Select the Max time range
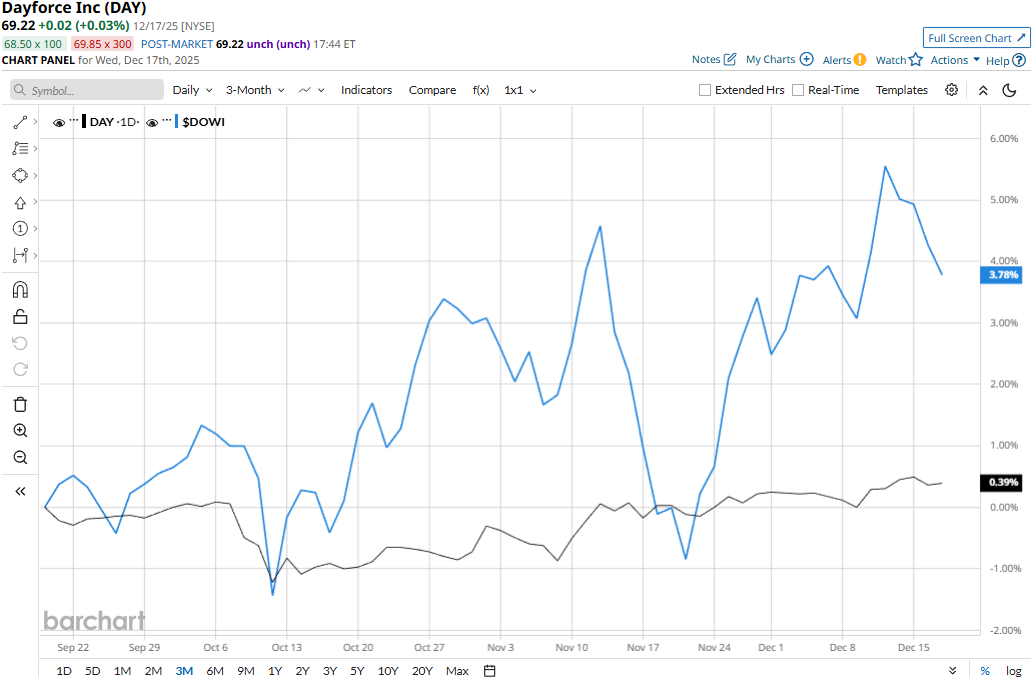This screenshot has height=677, width=1032. click(457, 670)
